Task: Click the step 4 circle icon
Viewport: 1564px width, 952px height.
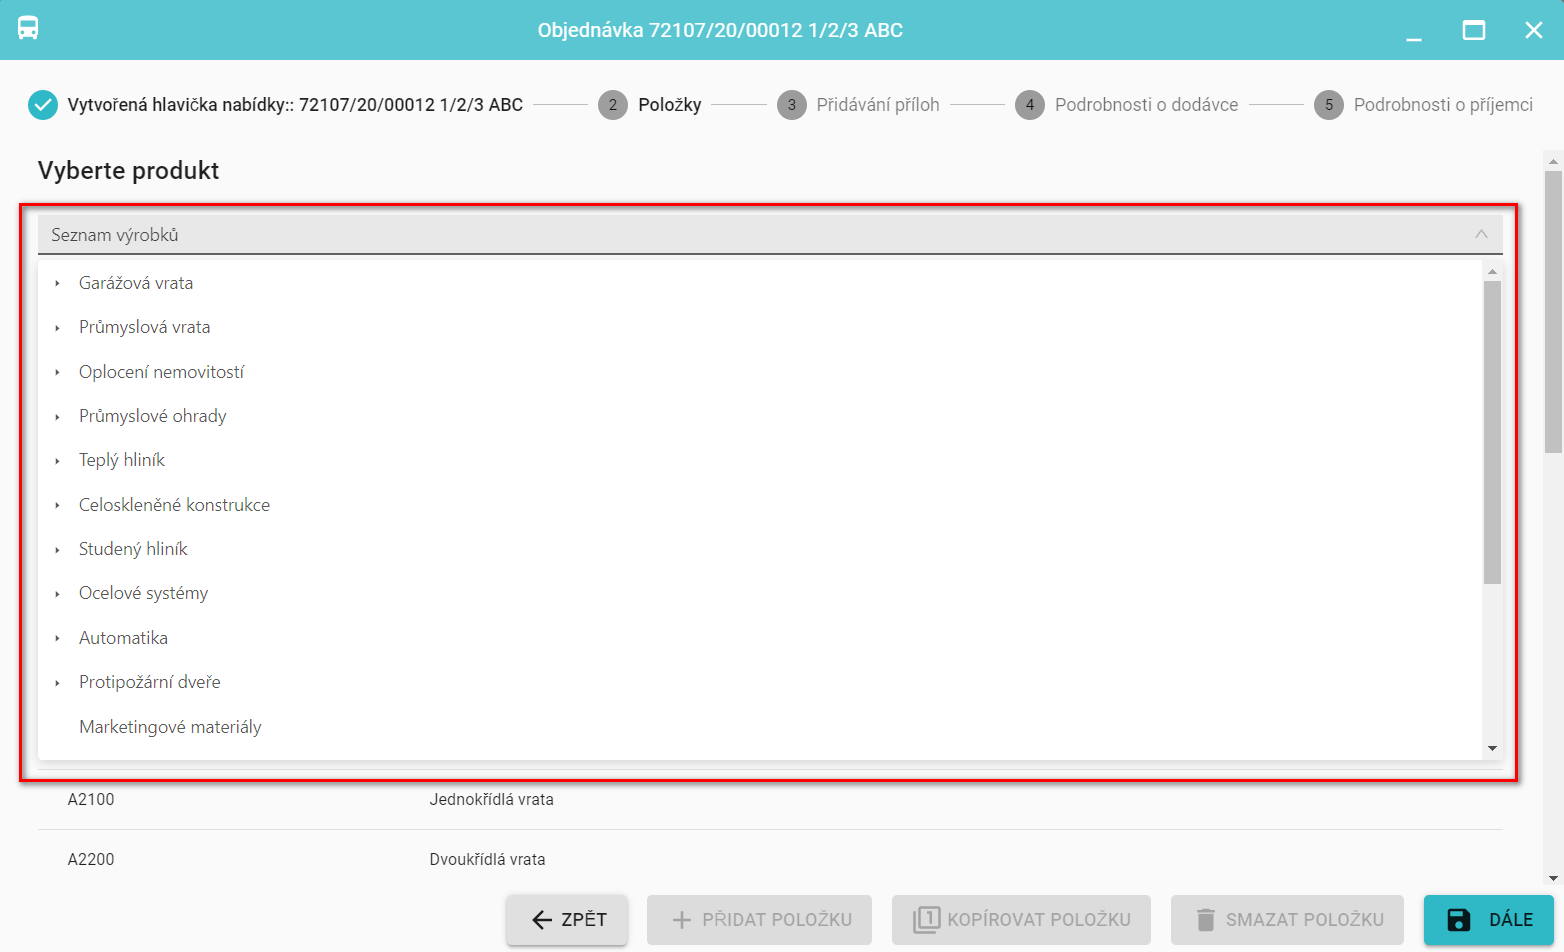Action: [x=1029, y=105]
